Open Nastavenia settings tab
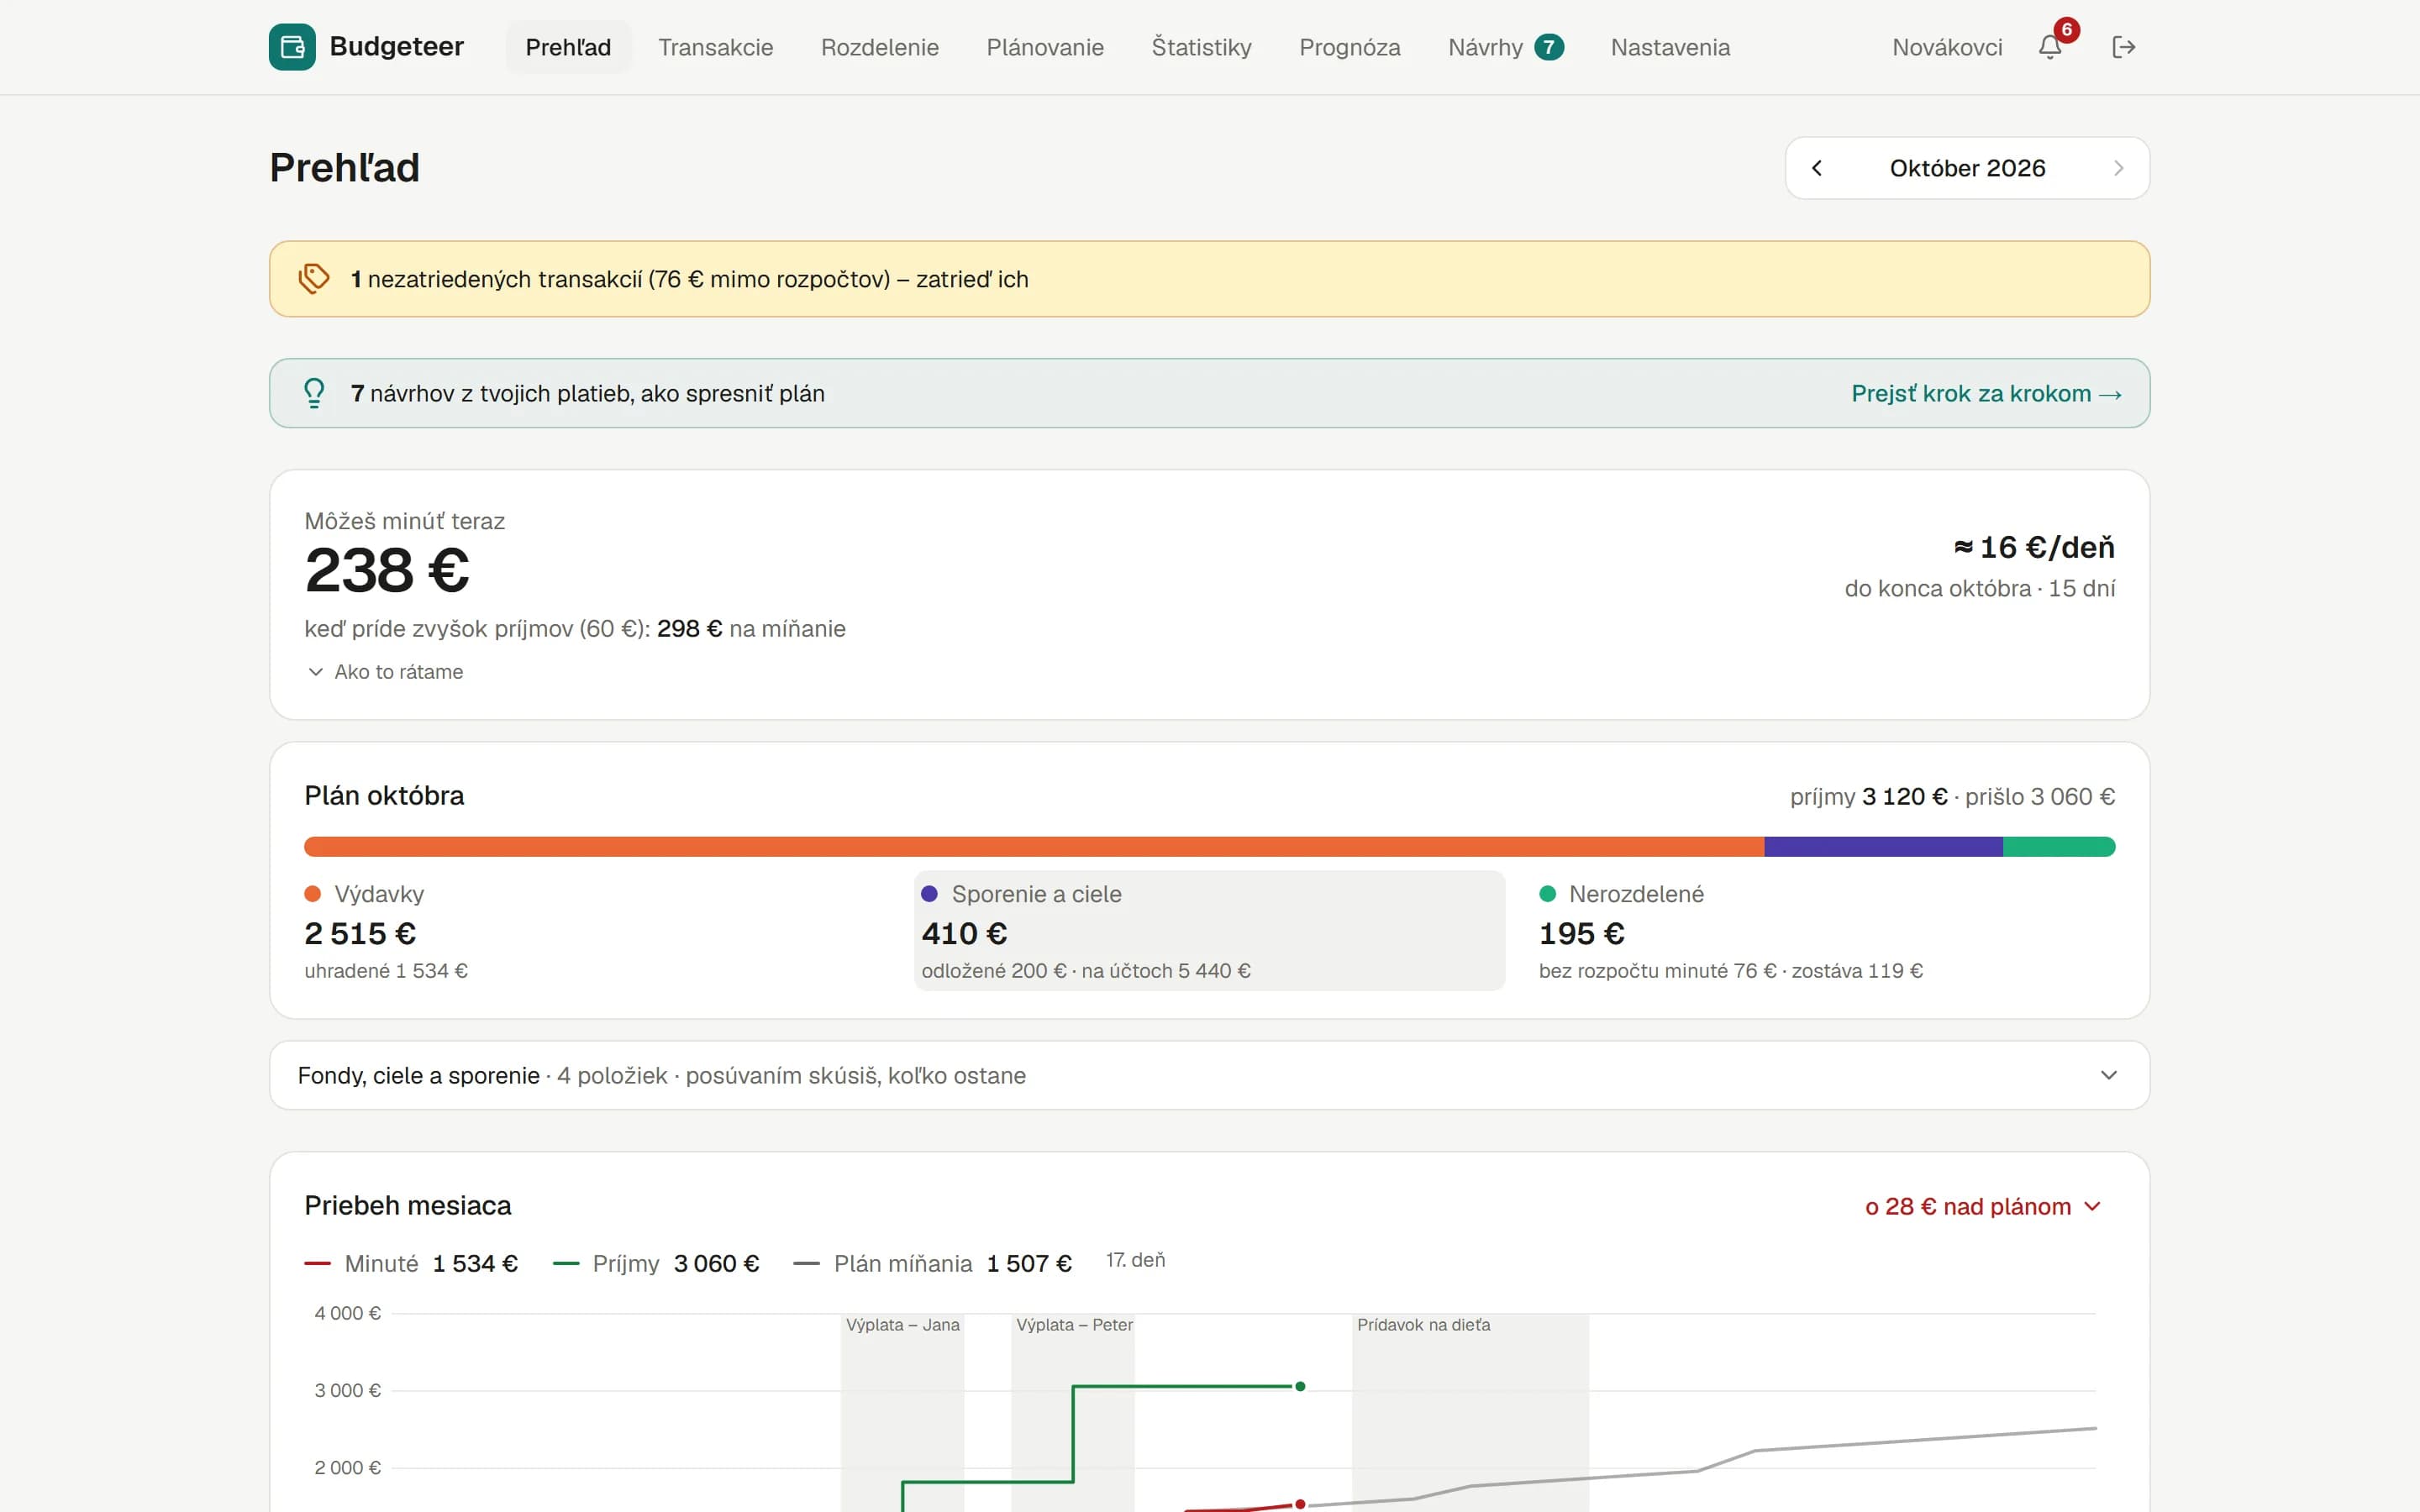The height and width of the screenshot is (1512, 2420). point(1670,47)
